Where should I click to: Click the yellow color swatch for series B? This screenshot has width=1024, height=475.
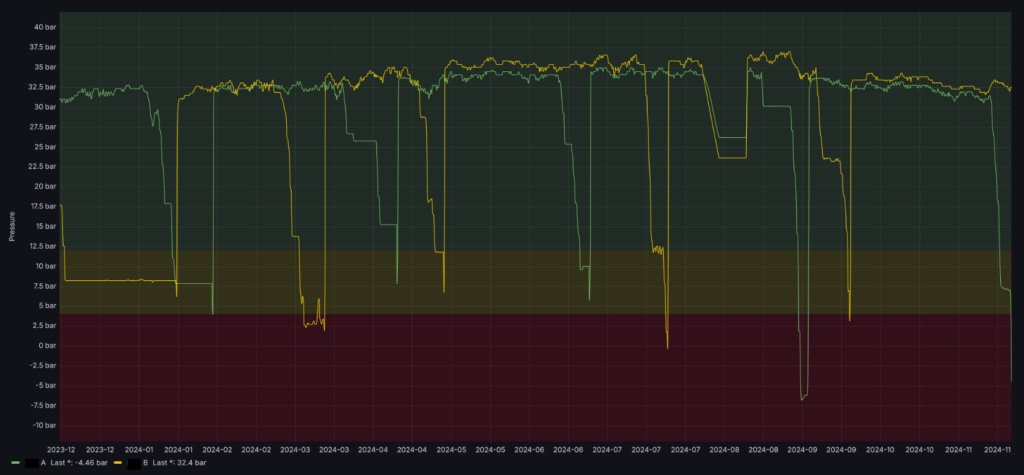pyautogui.click(x=118, y=463)
